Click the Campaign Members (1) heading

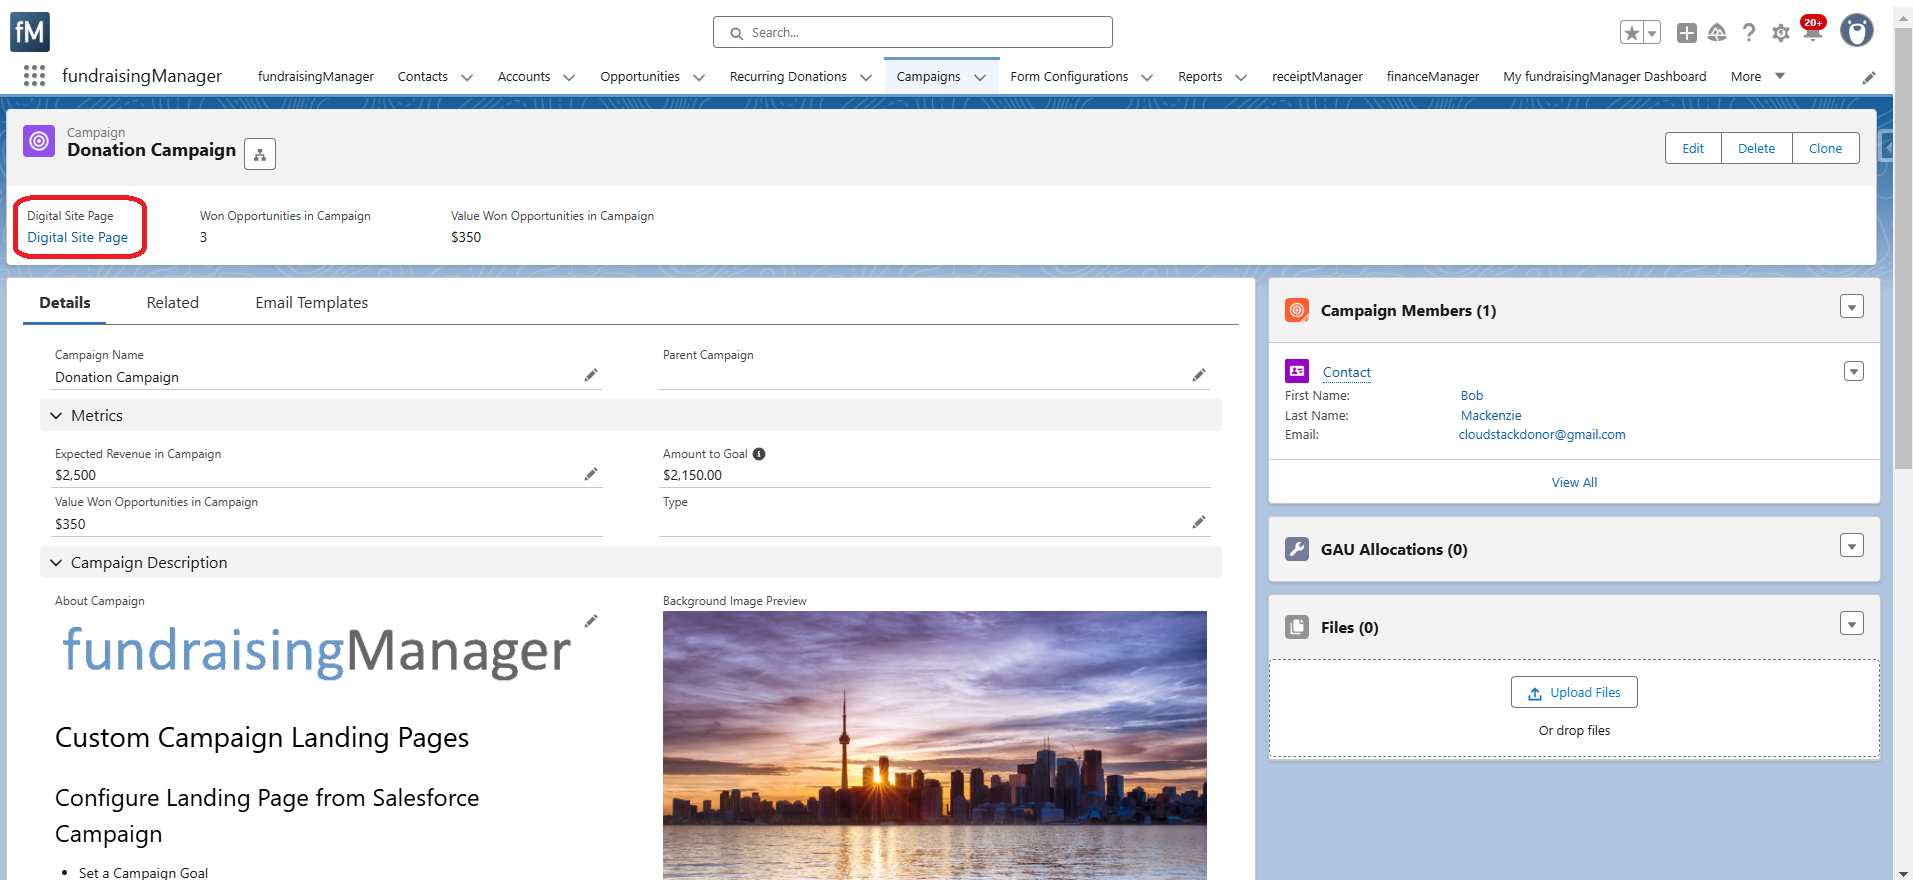(x=1408, y=310)
